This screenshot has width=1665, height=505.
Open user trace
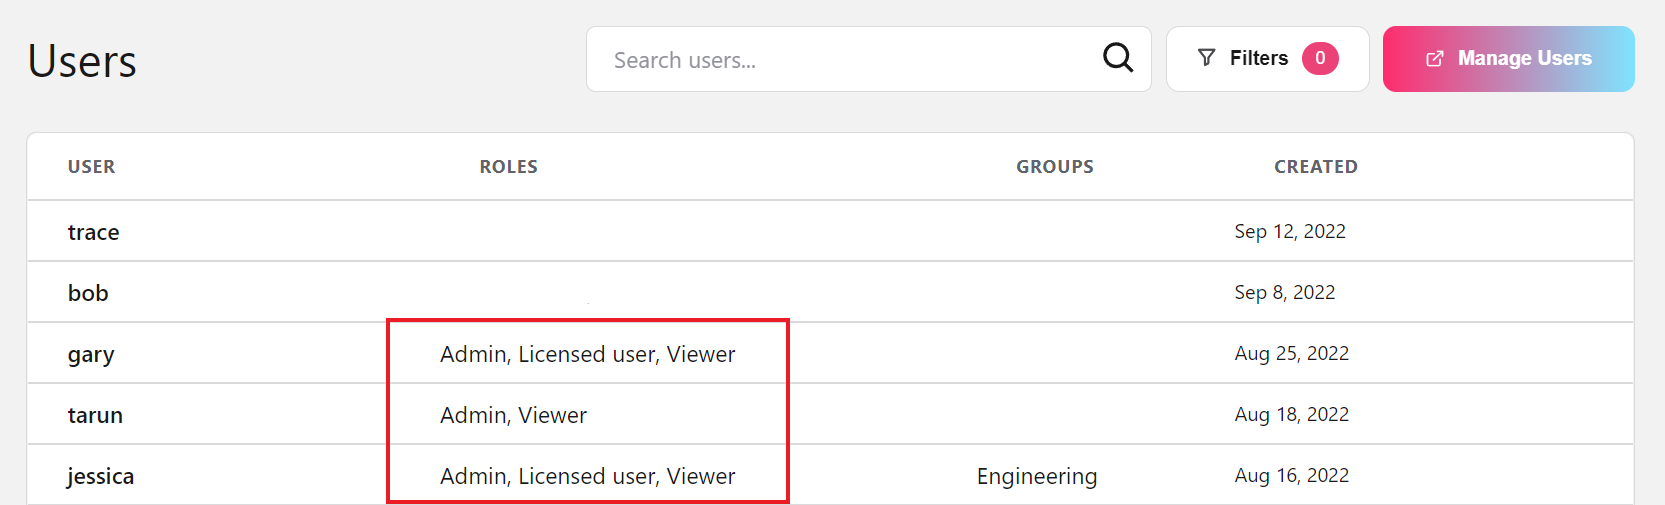94,232
